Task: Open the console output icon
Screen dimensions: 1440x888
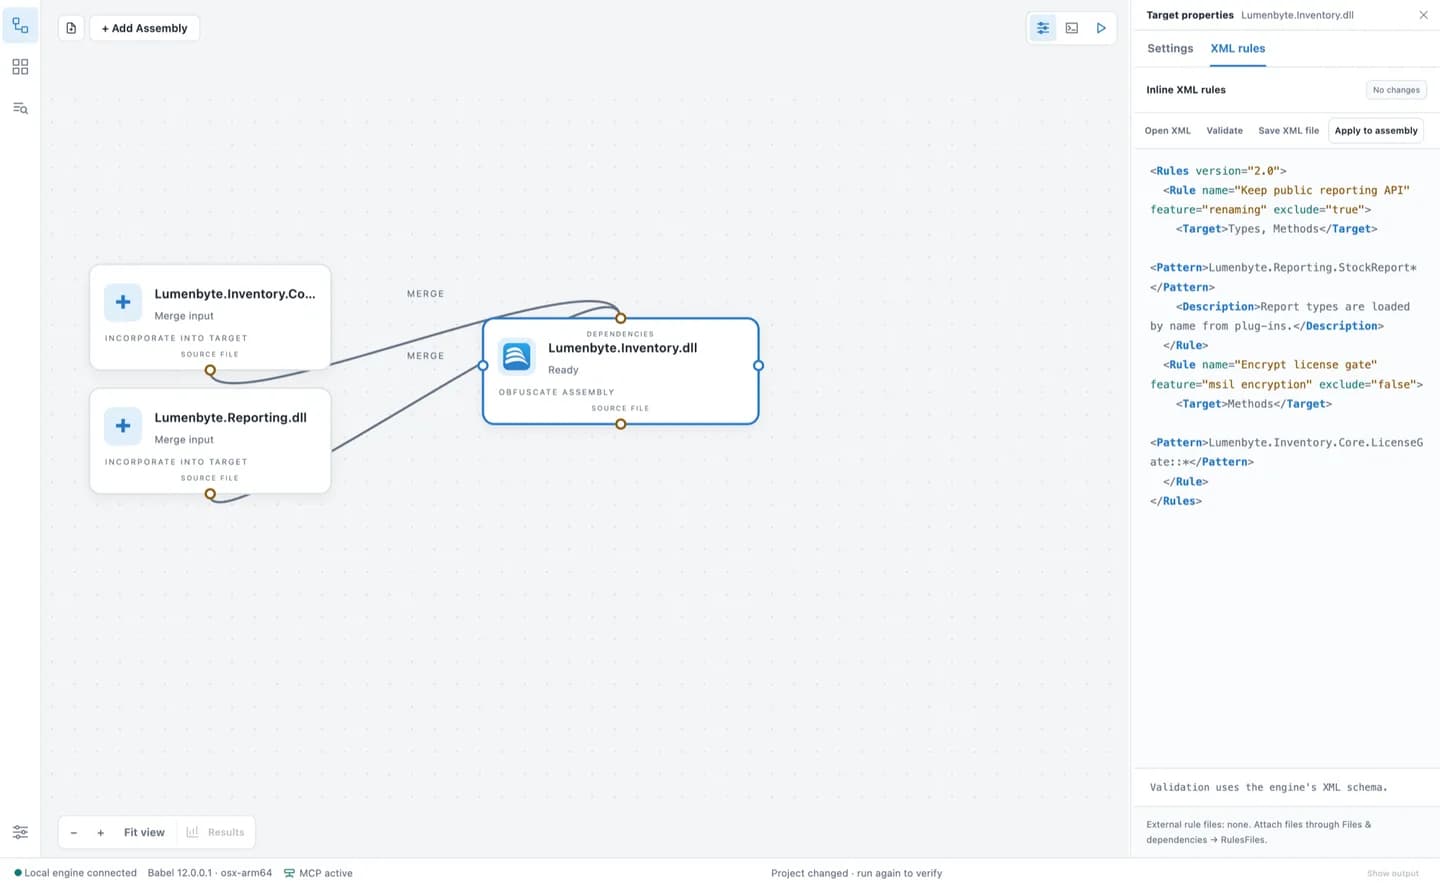Action: (x=1072, y=28)
